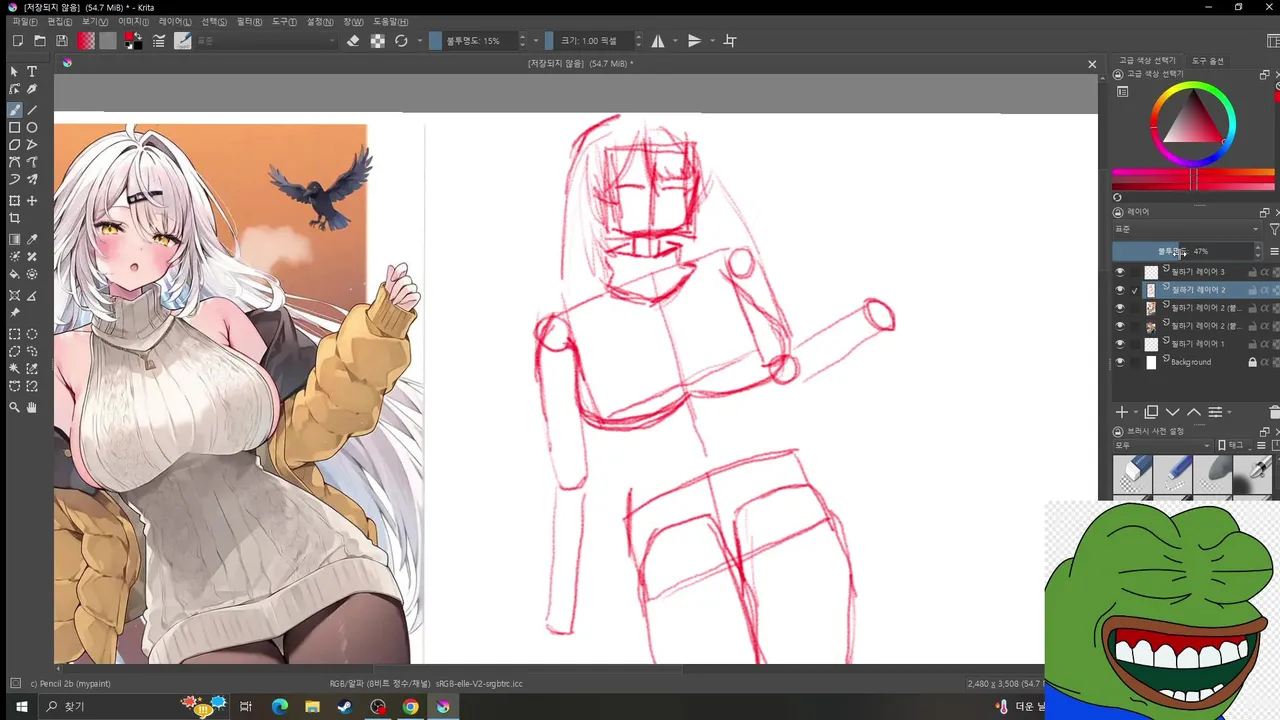Toggle wrap around mode button
Image resolution: width=1280 pixels, height=720 pixels.
click(x=730, y=41)
